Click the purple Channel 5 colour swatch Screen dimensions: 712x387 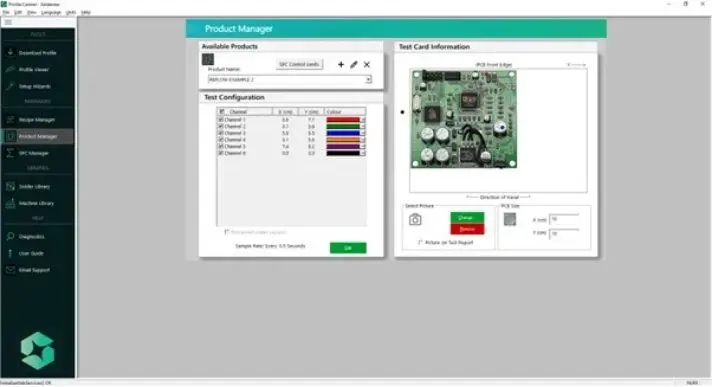[x=343, y=146]
